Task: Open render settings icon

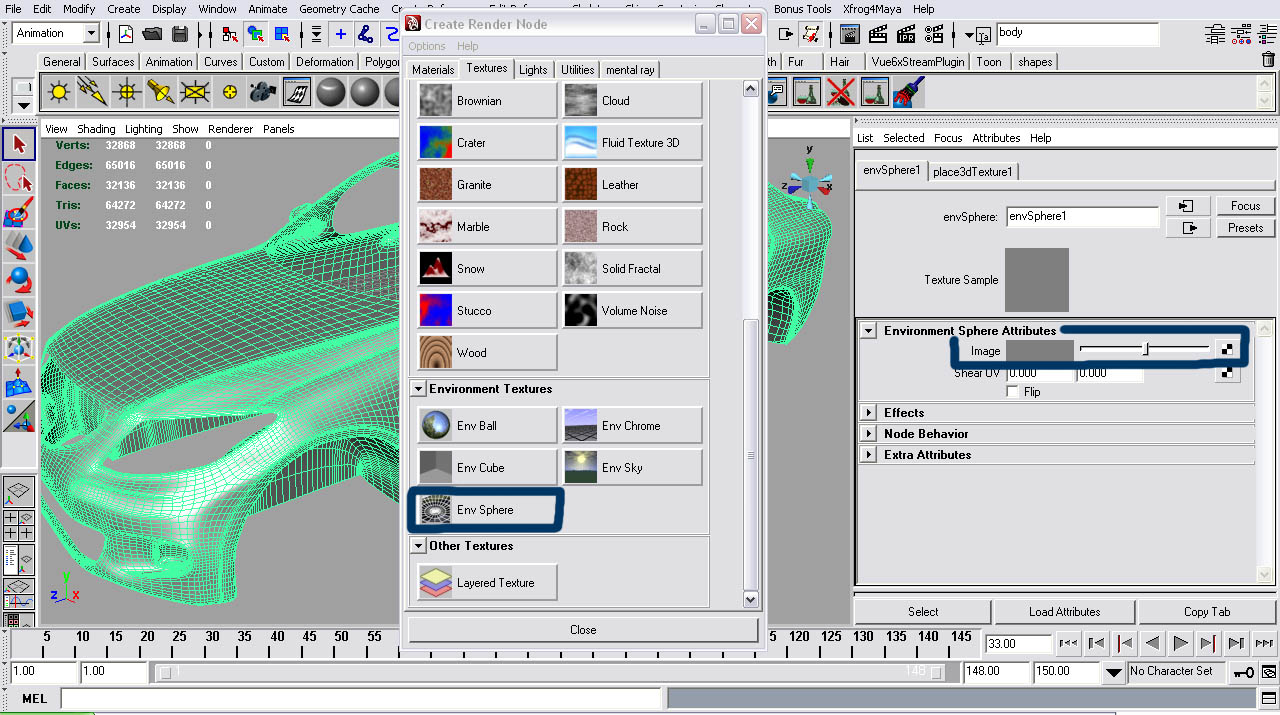Action: click(934, 33)
